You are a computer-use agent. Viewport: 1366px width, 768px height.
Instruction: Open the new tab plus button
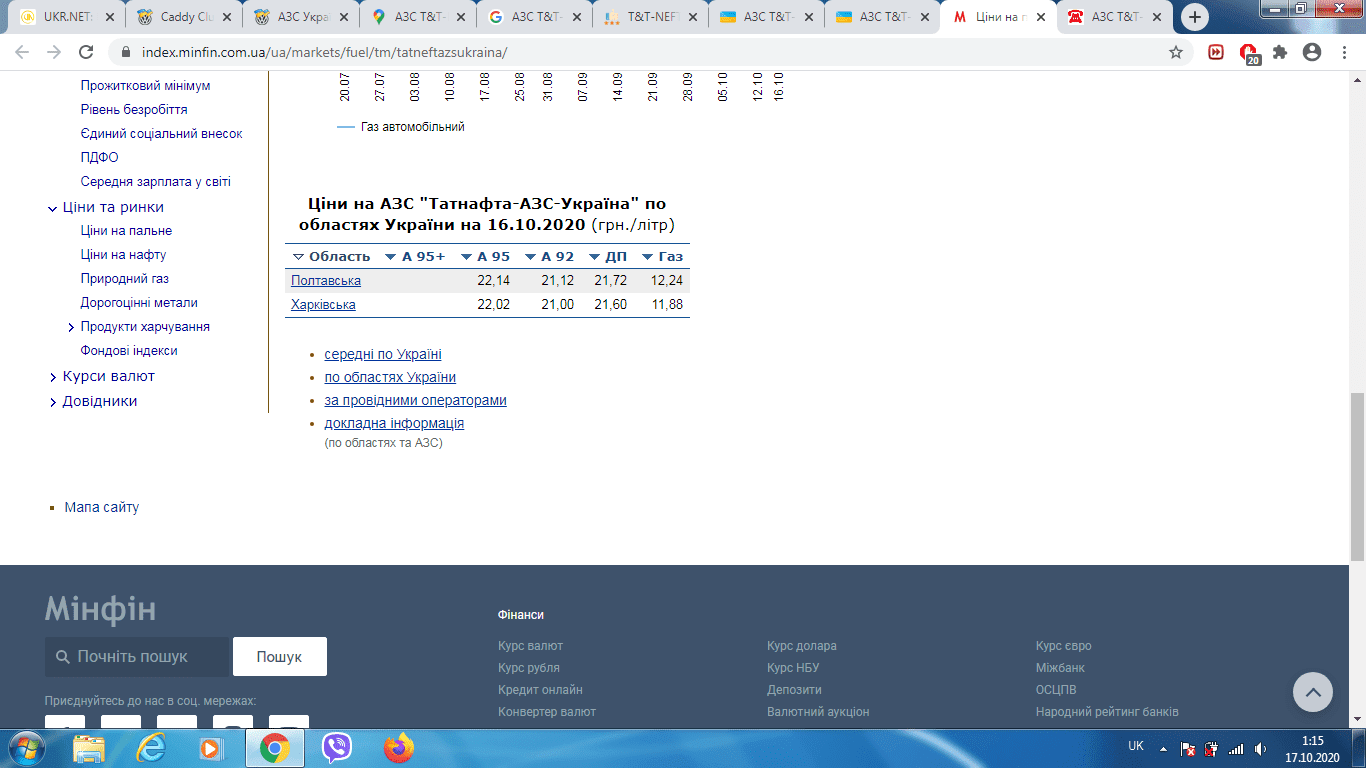pos(1195,17)
